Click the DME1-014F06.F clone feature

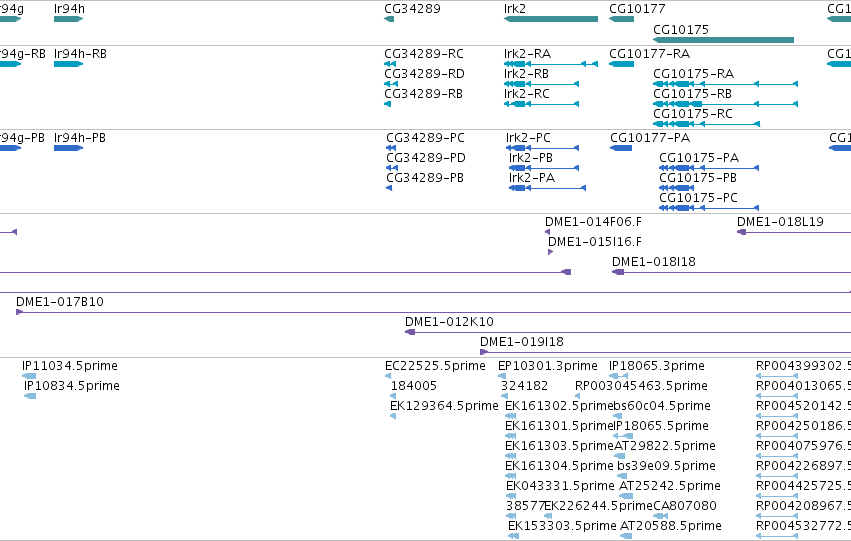click(x=547, y=232)
